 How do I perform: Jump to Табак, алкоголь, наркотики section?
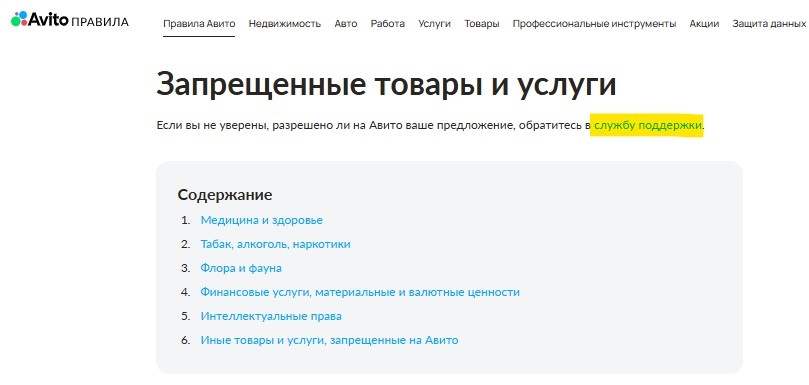(x=276, y=244)
